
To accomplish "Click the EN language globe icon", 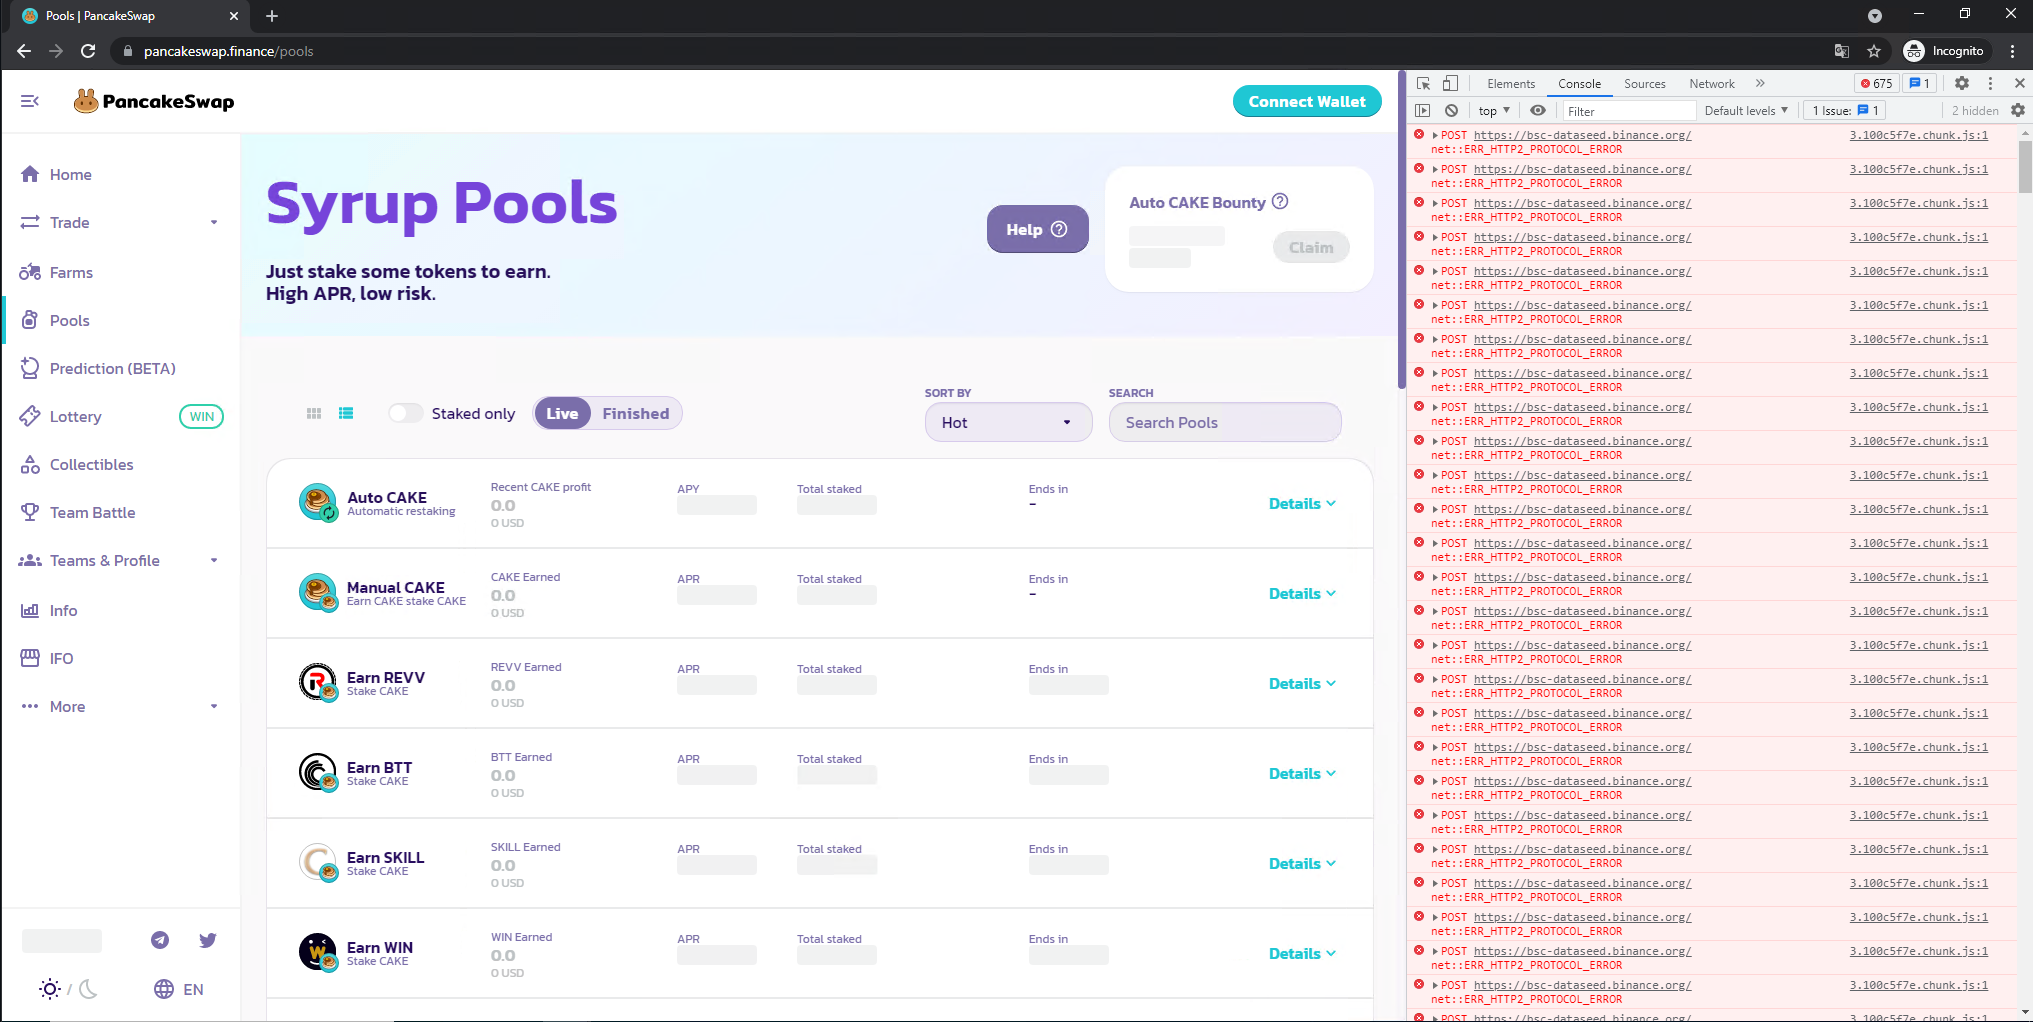I will click(164, 989).
